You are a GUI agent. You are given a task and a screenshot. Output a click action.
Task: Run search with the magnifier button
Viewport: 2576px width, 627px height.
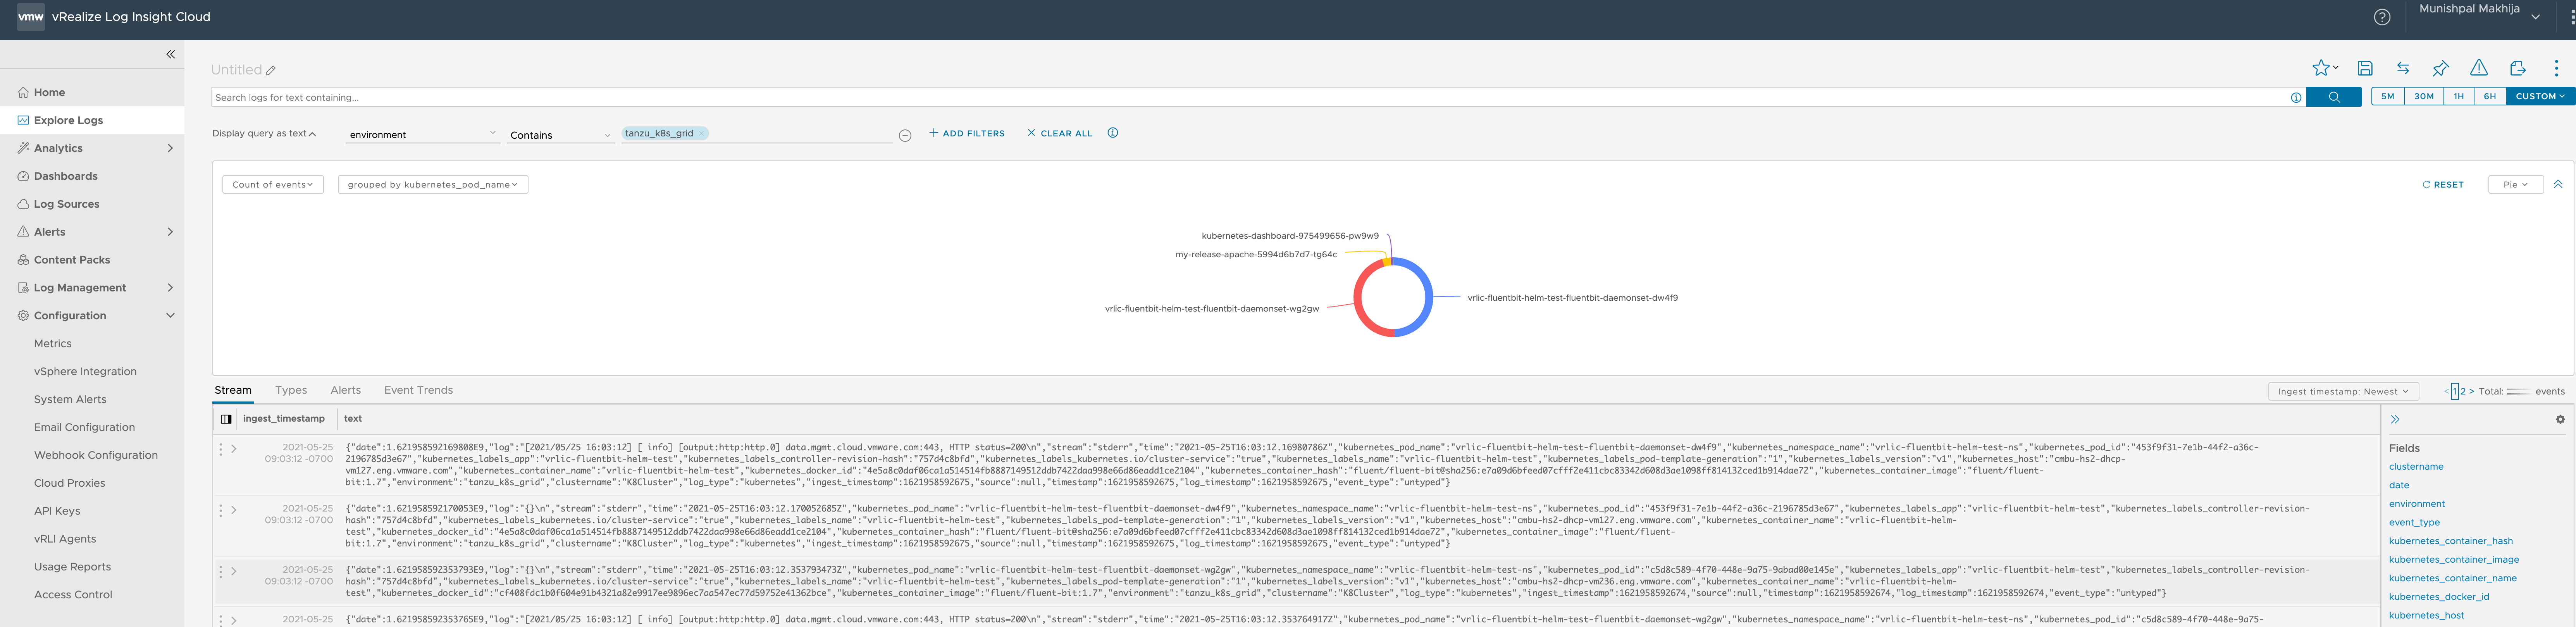coord(2333,97)
